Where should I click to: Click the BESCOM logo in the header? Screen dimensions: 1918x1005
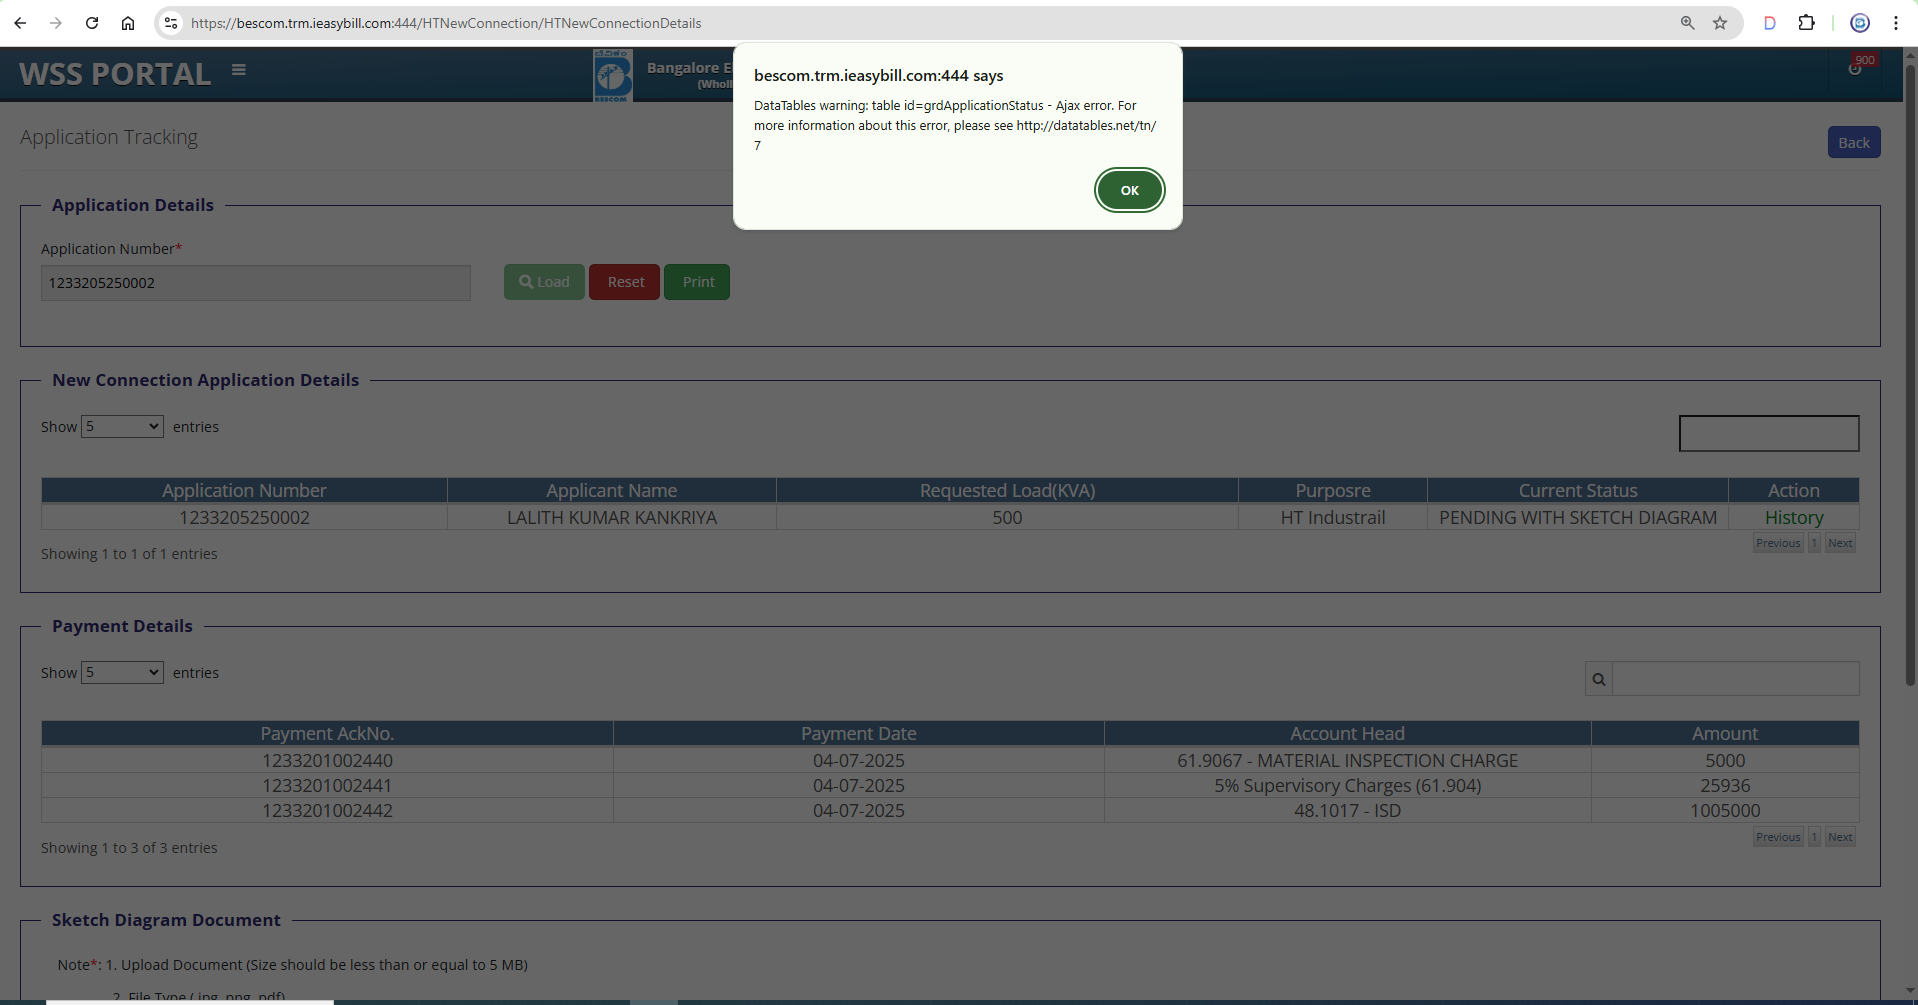pyautogui.click(x=613, y=75)
